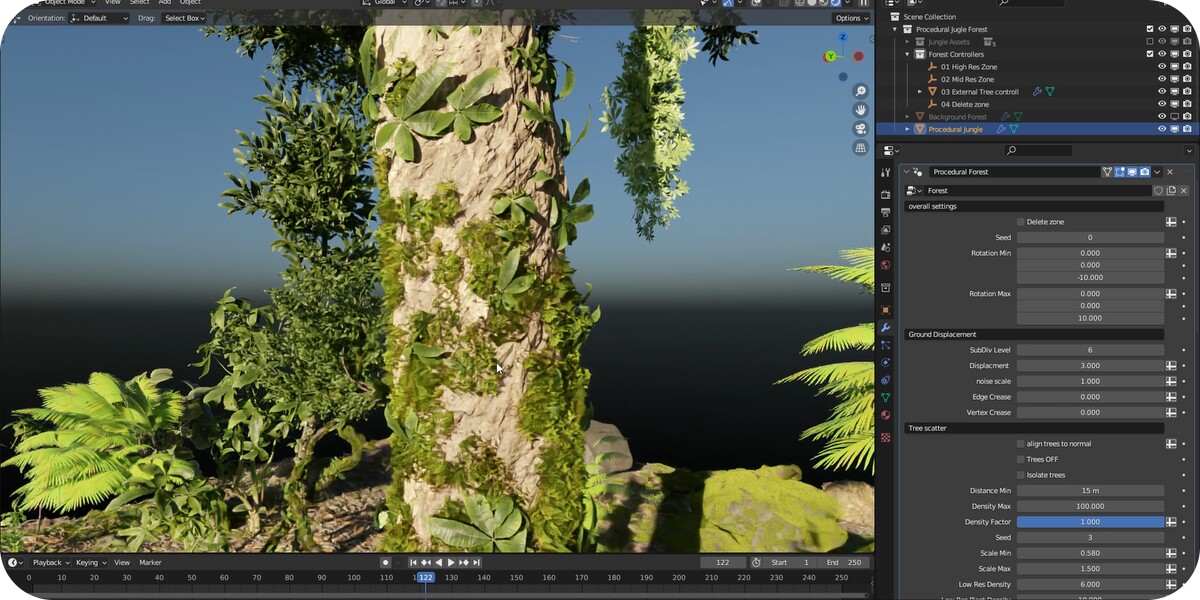Toggle camera view in viewport
This screenshot has height=600, width=1200.
[860, 129]
